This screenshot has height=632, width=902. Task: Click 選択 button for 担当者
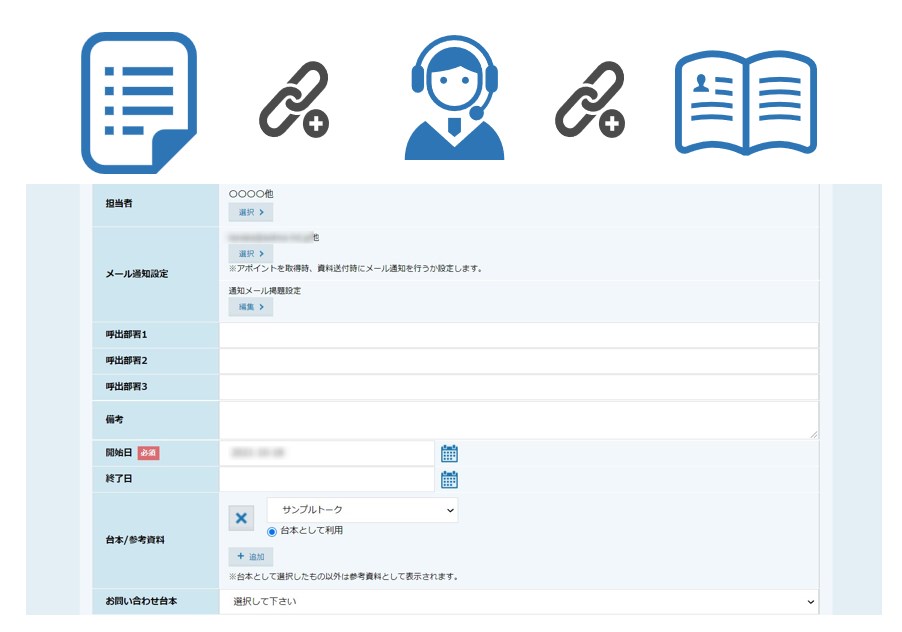(250, 212)
